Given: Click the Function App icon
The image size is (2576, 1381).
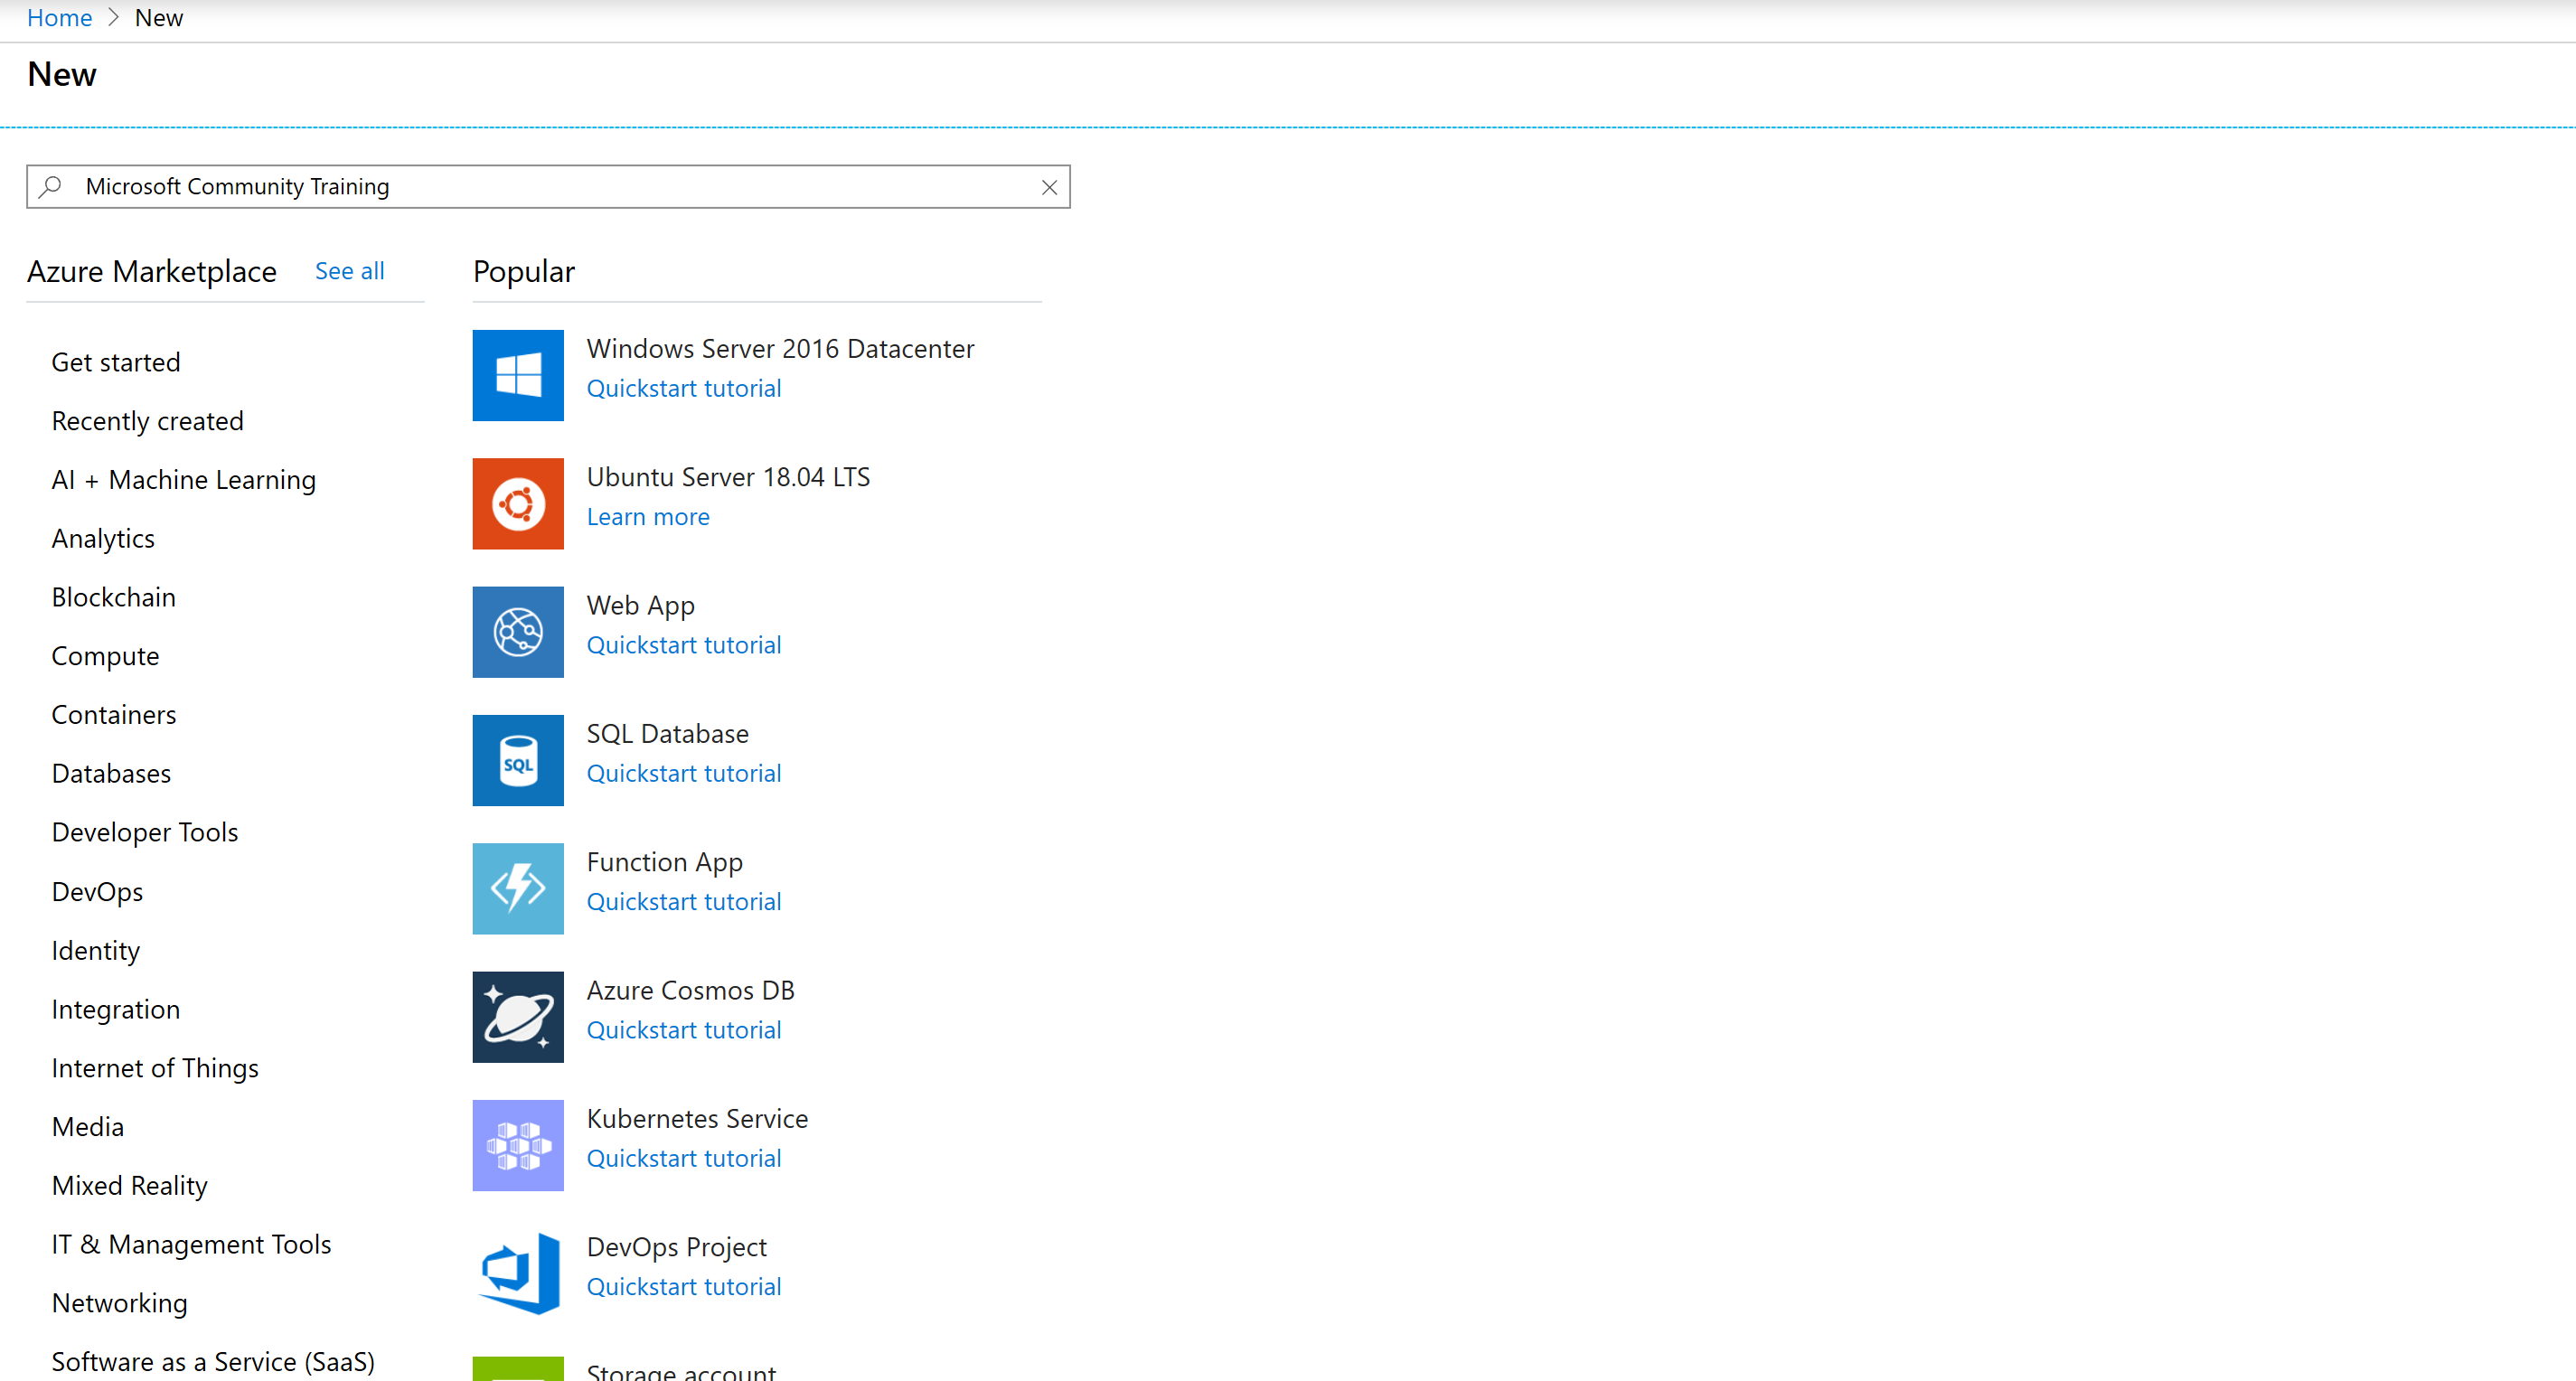Looking at the screenshot, I should coord(518,888).
